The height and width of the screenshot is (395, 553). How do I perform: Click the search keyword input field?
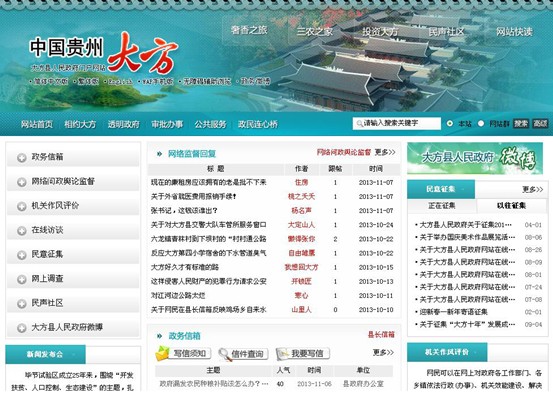(x=397, y=123)
